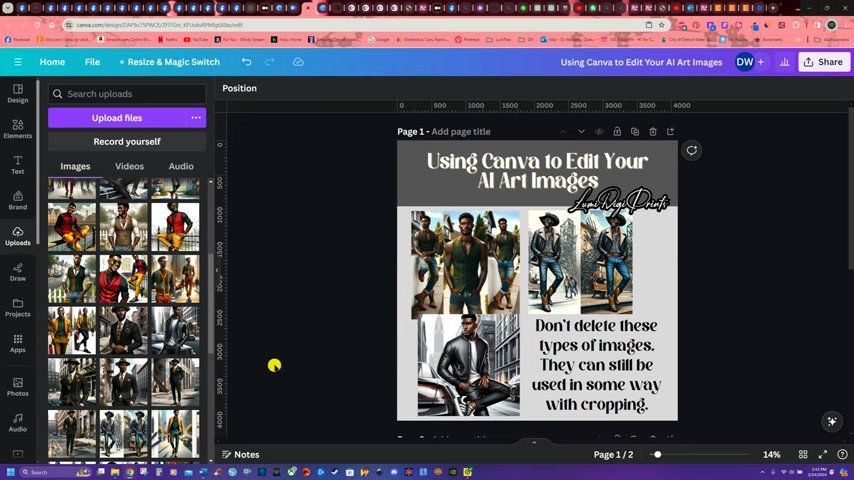Click Add page title field
This screenshot has height=480, width=854.
461,132
